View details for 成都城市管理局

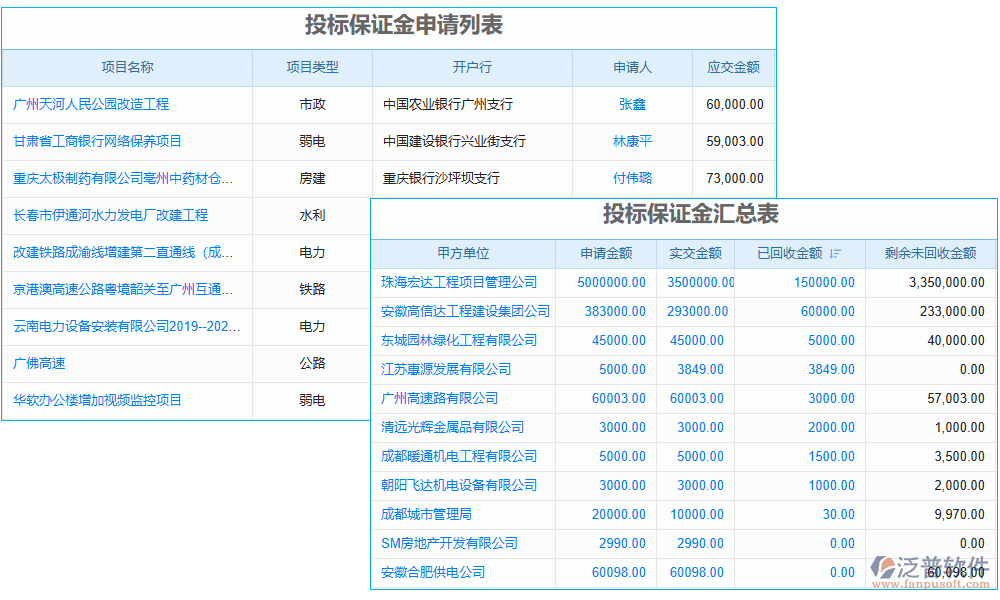point(425,514)
